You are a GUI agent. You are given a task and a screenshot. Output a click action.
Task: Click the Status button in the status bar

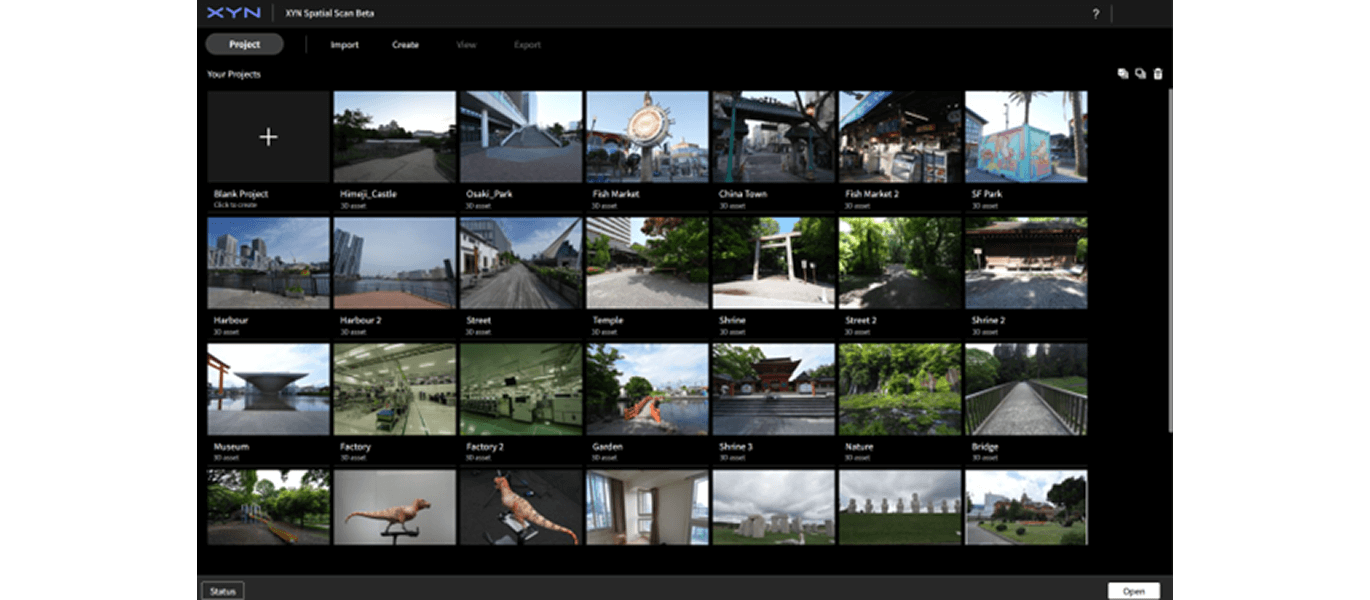tap(222, 589)
